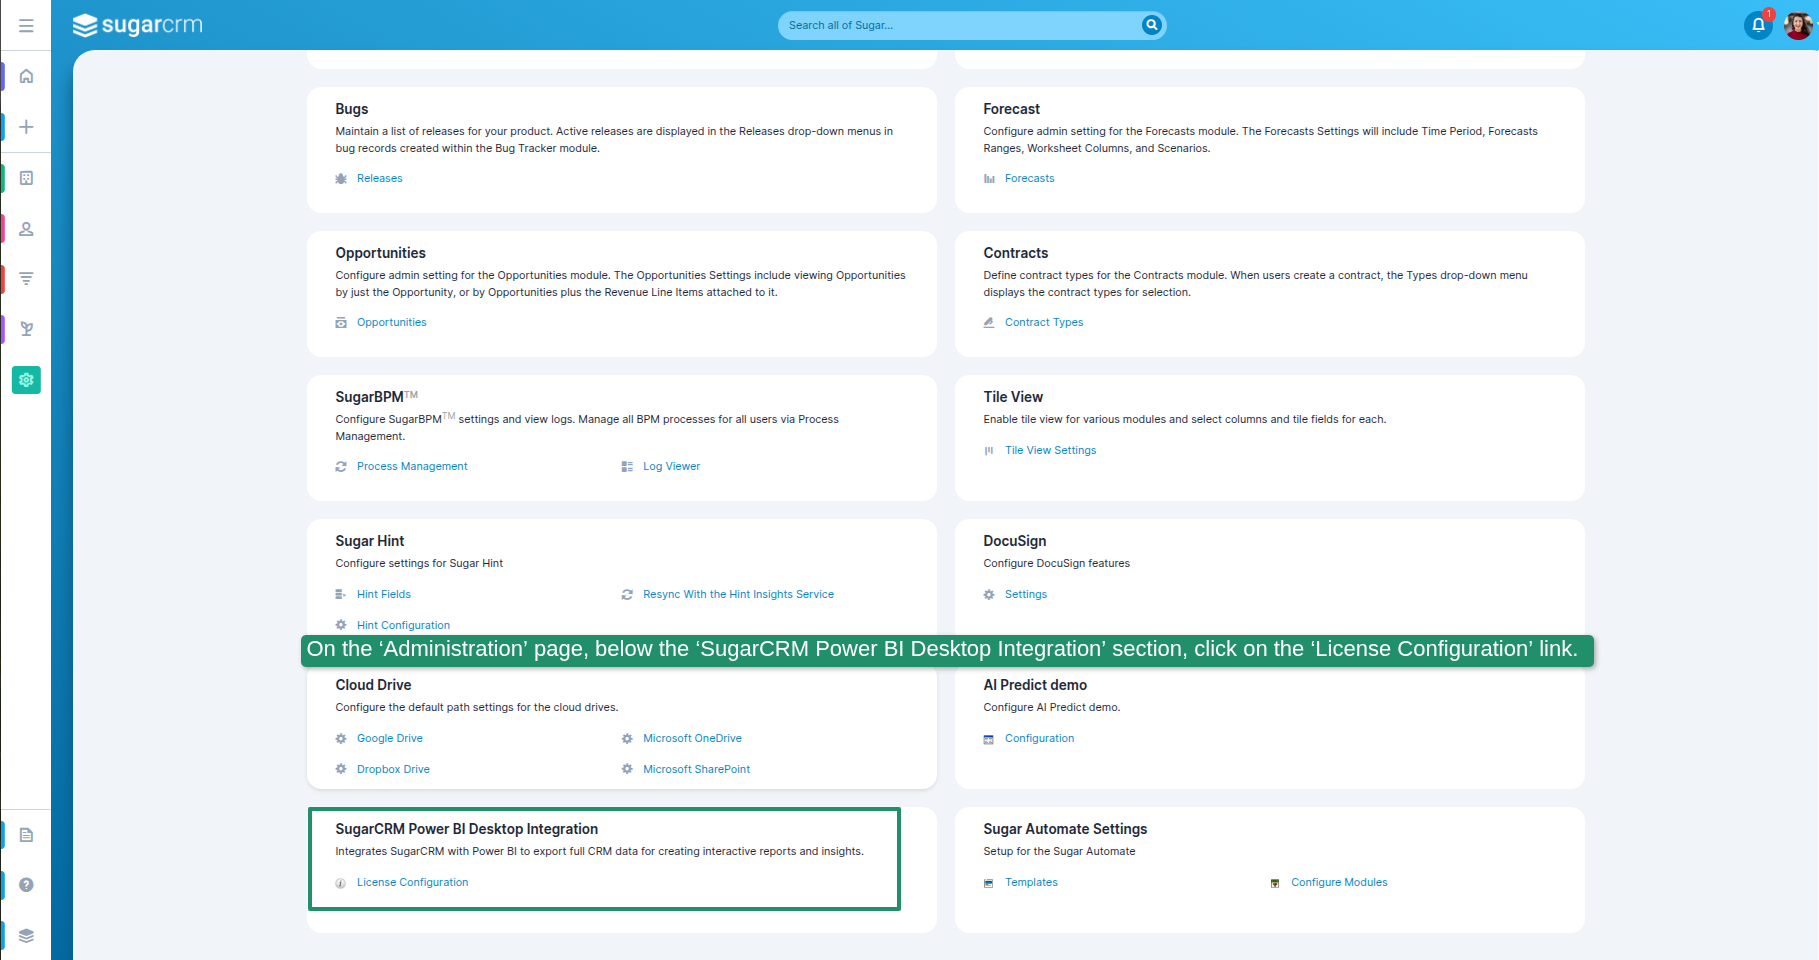
Task: Open the user avatar menu
Action: click(1797, 25)
